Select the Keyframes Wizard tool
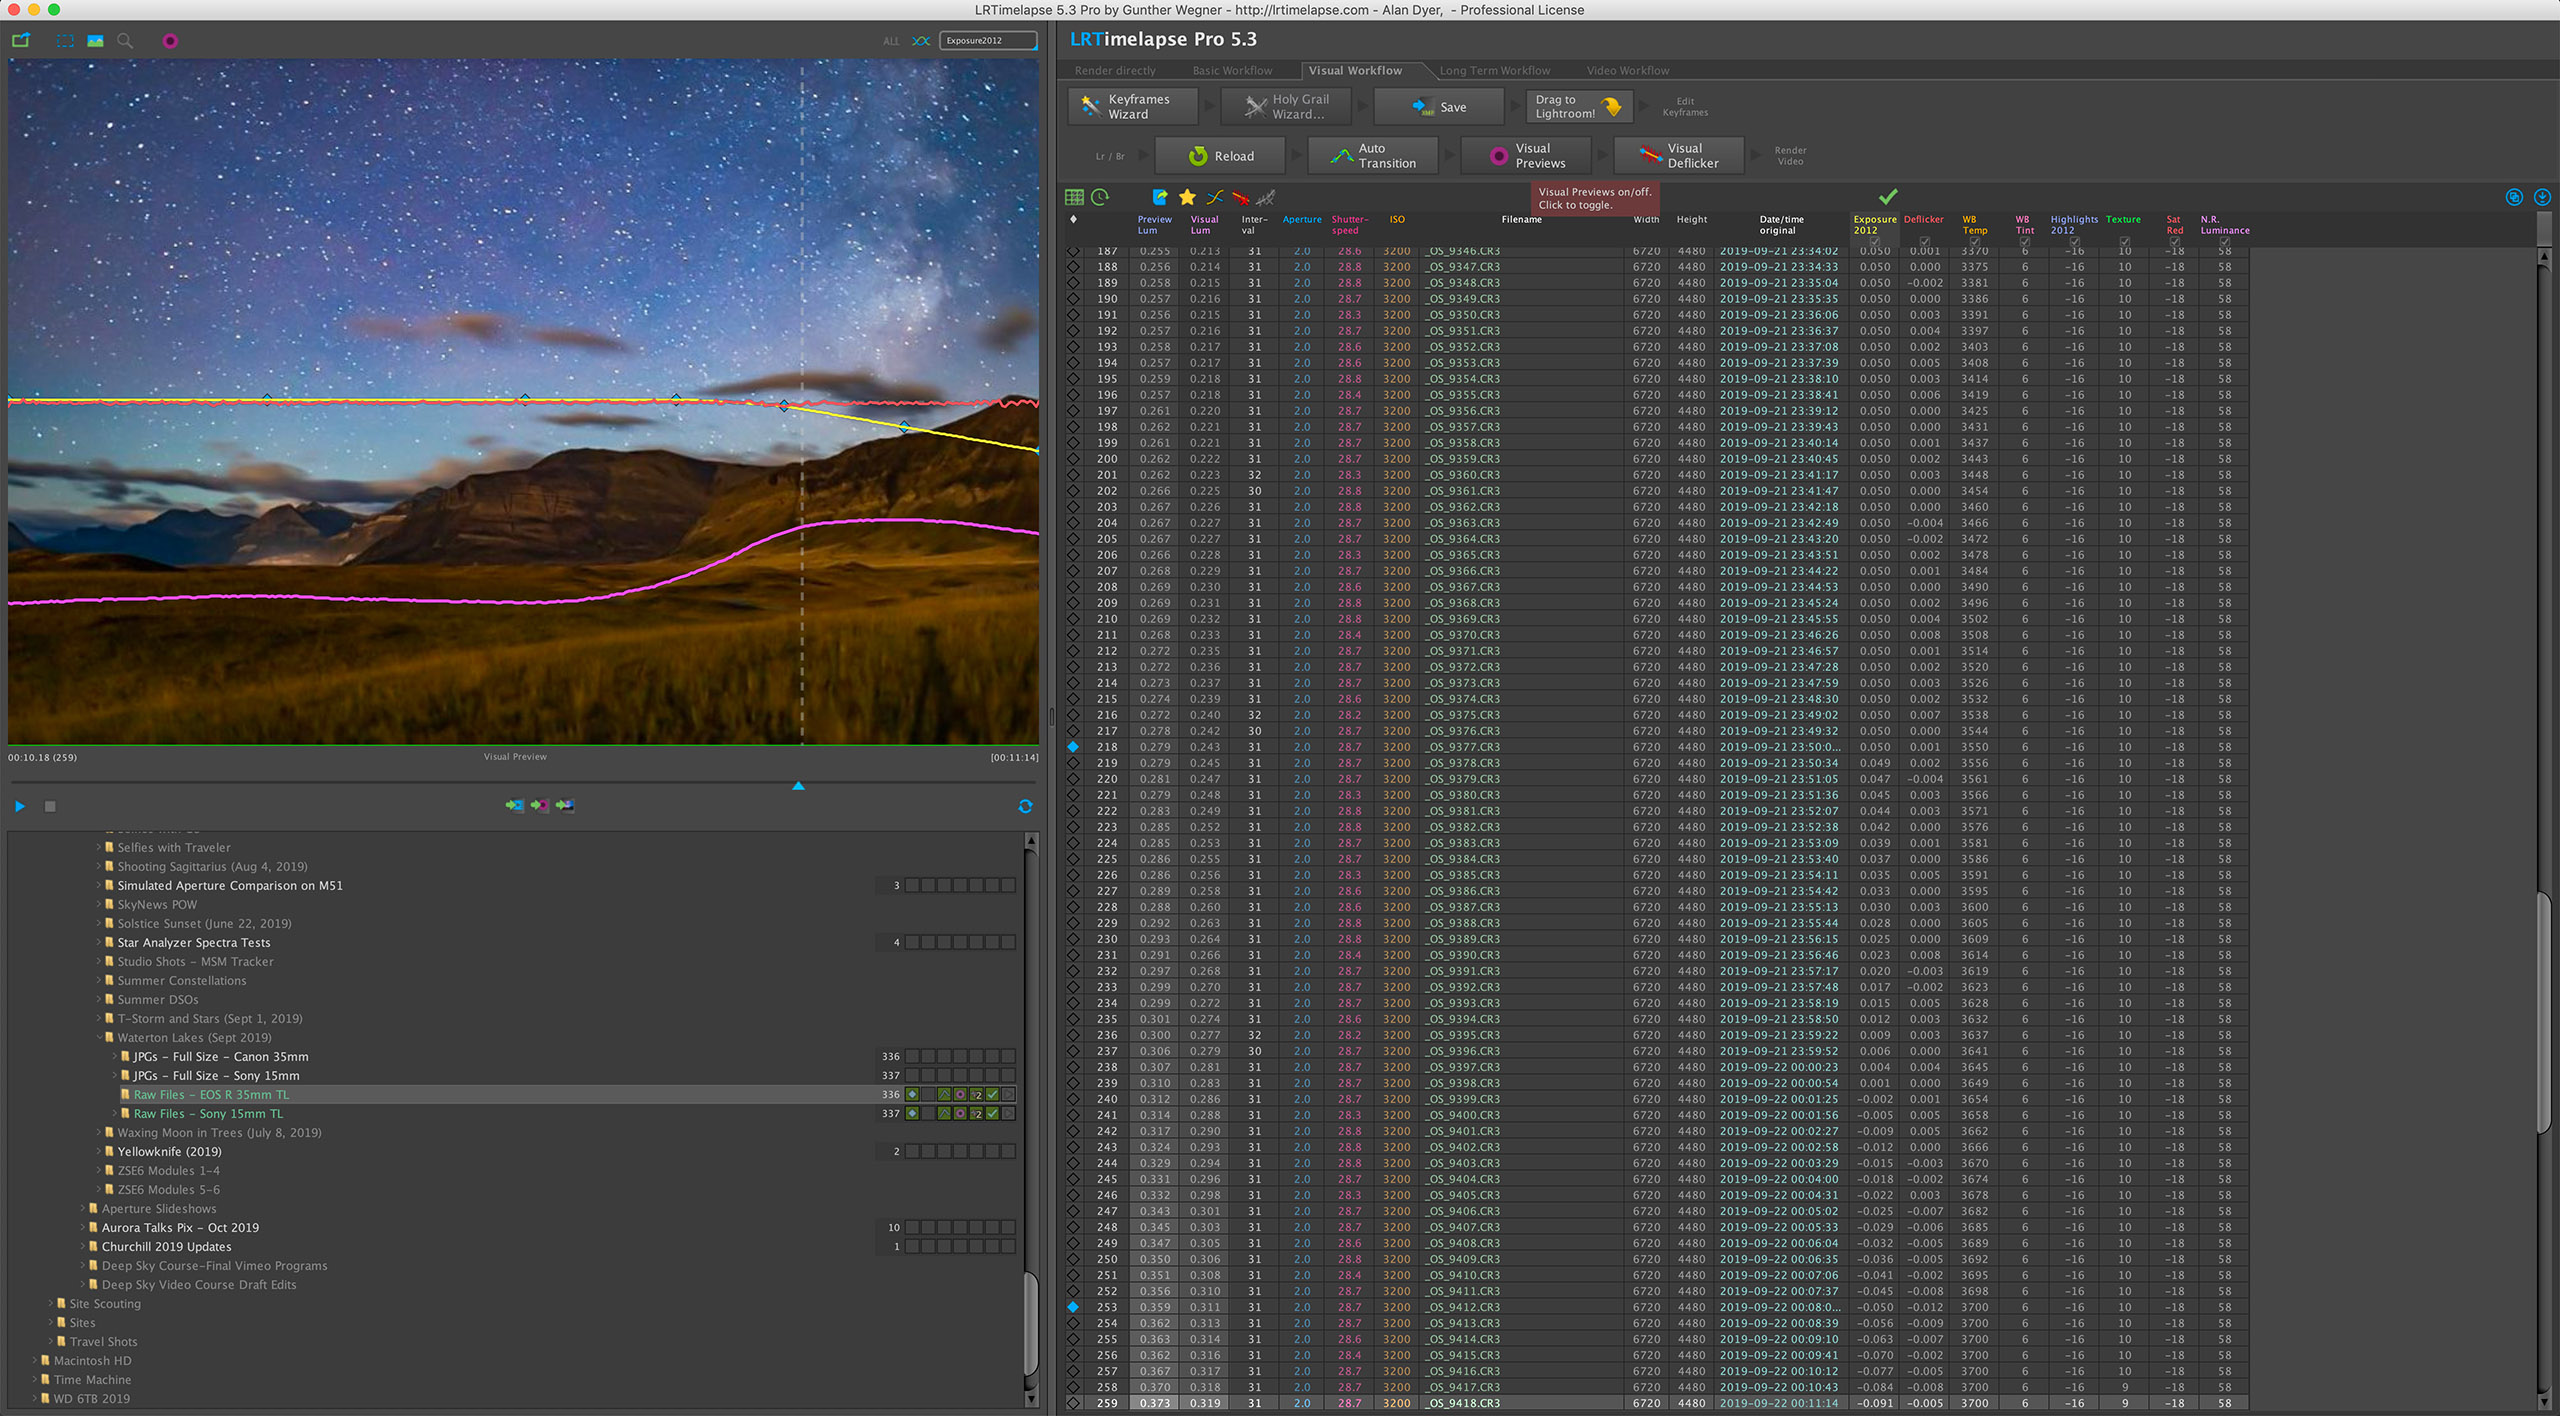Viewport: 2560px width, 1416px height. pos(1131,105)
